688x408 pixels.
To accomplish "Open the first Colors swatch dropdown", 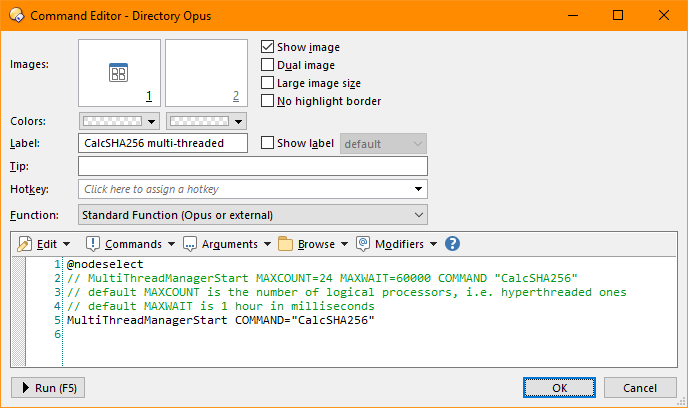I will click(x=119, y=121).
